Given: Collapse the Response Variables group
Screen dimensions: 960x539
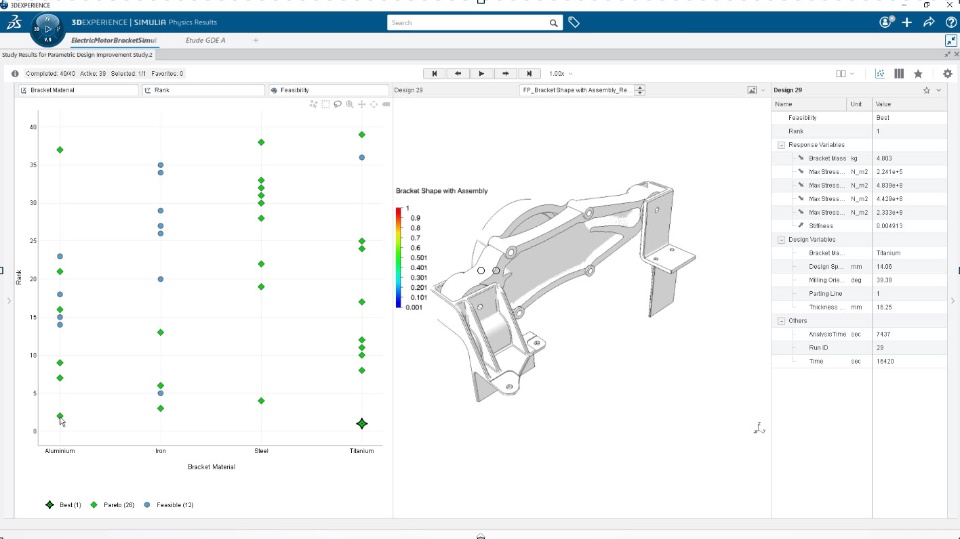Looking at the screenshot, I should click(781, 145).
